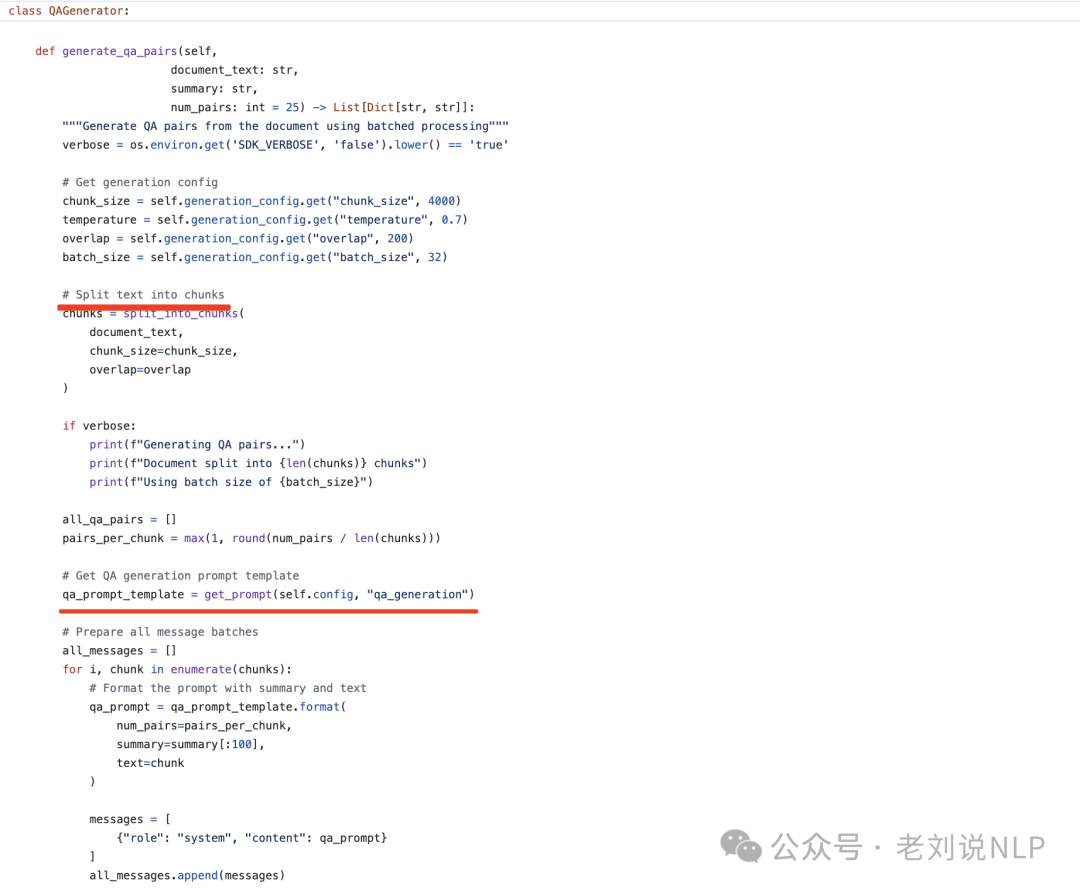The width and height of the screenshot is (1080, 891).
Task: Click comment '# Format the prompt with summary and text'
Action: click(x=228, y=689)
